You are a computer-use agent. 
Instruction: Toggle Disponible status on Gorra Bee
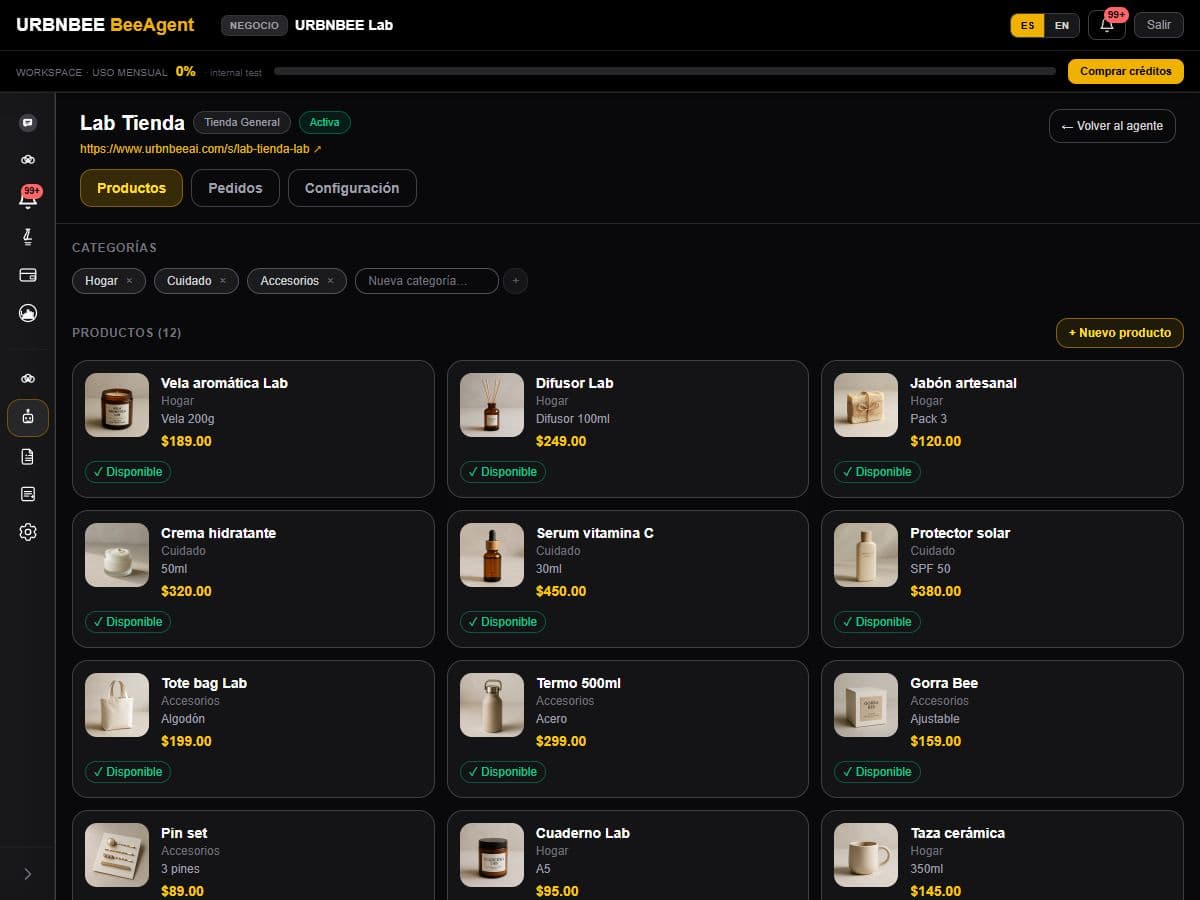pyautogui.click(x=877, y=772)
